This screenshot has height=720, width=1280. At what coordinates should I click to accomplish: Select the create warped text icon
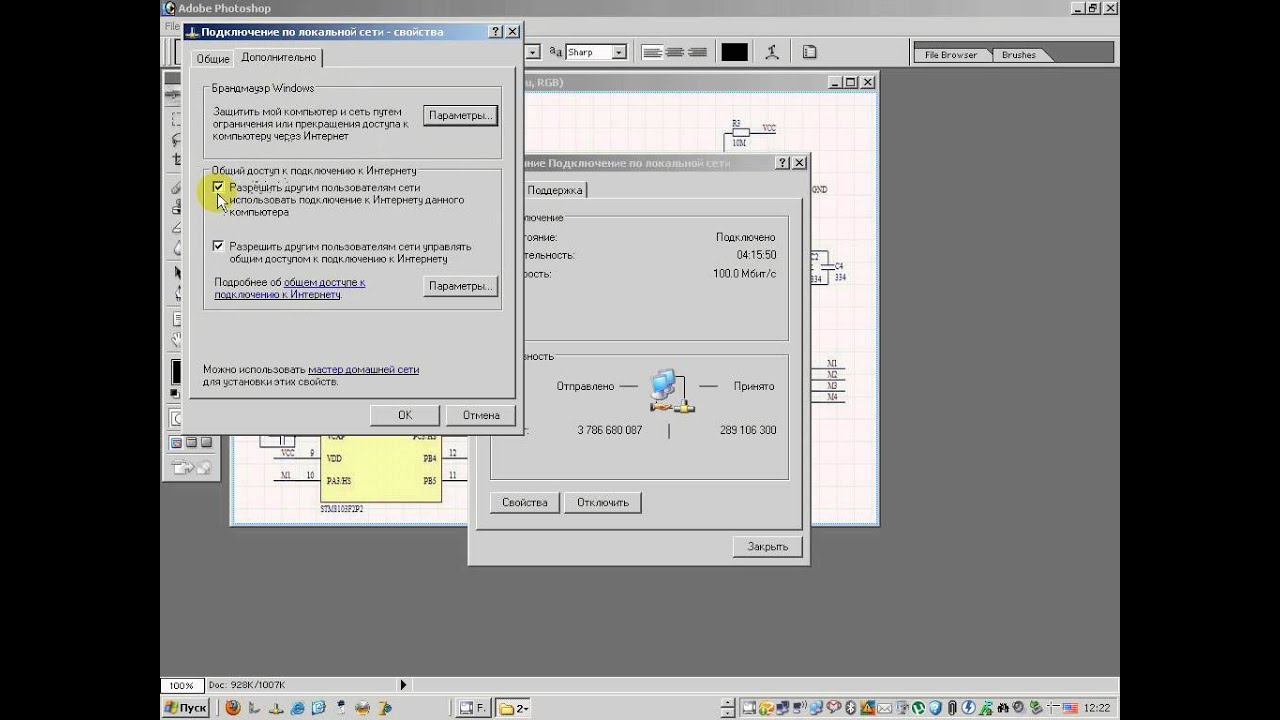[x=772, y=52]
